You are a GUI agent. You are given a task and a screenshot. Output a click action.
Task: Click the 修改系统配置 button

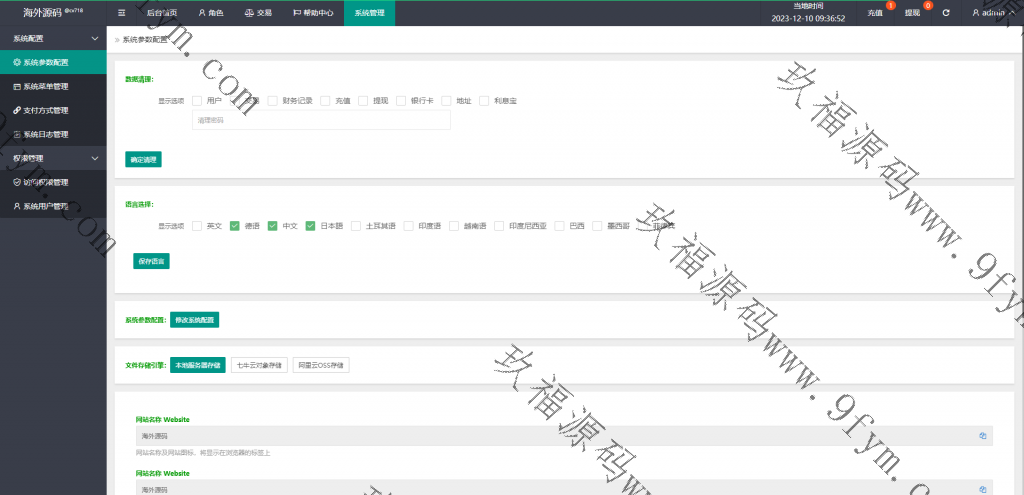194,320
